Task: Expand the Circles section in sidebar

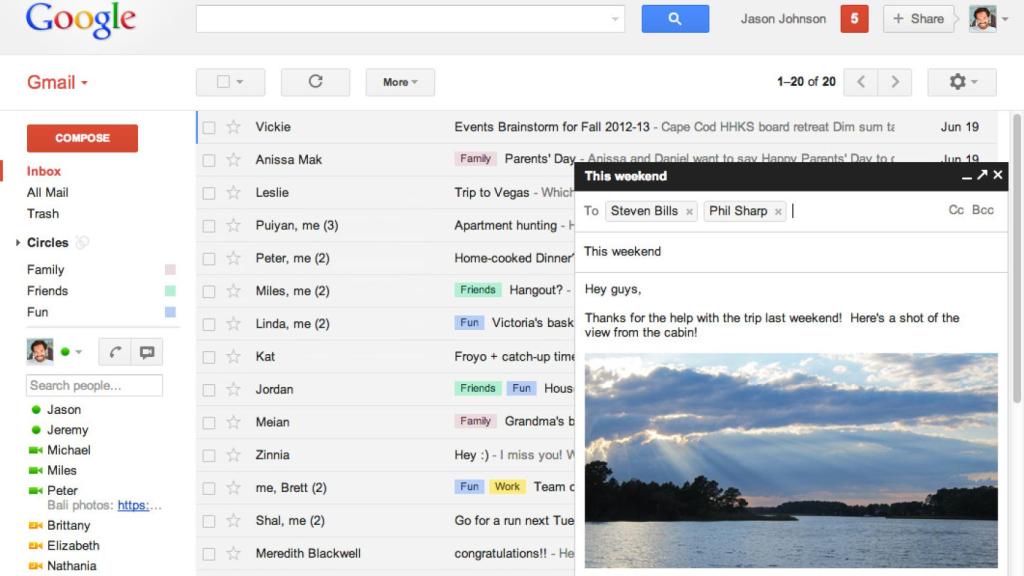Action: tap(18, 243)
